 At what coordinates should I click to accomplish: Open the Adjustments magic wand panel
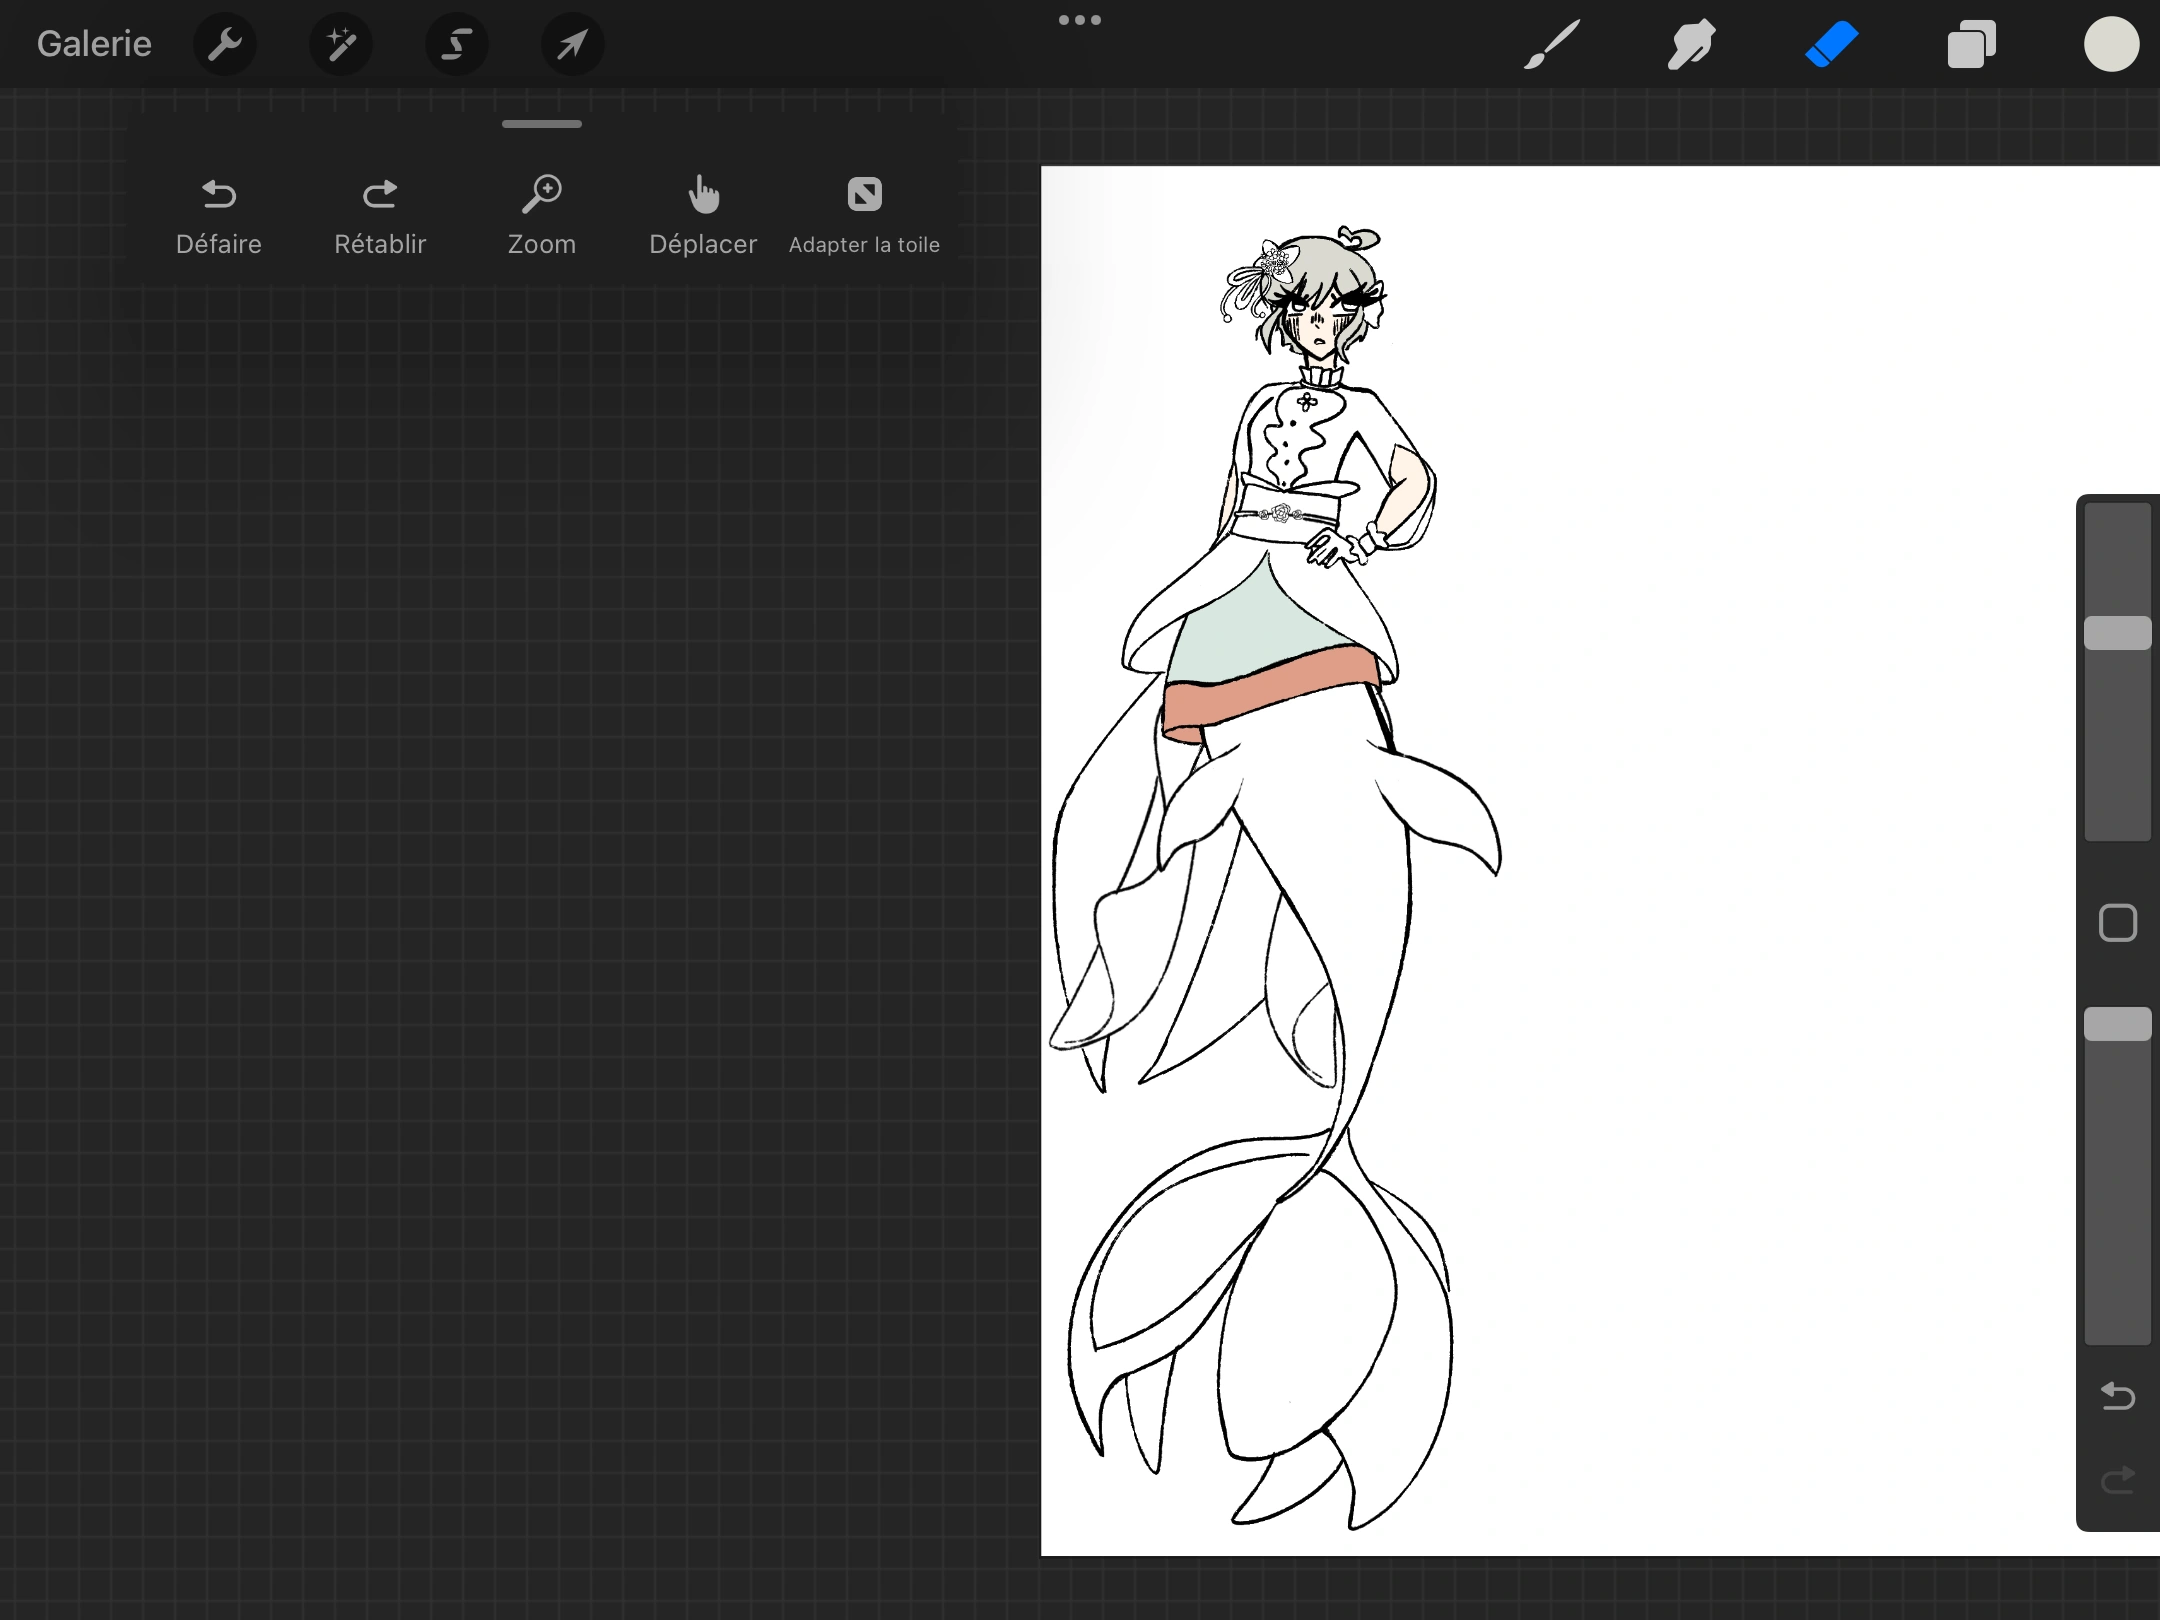(341, 43)
